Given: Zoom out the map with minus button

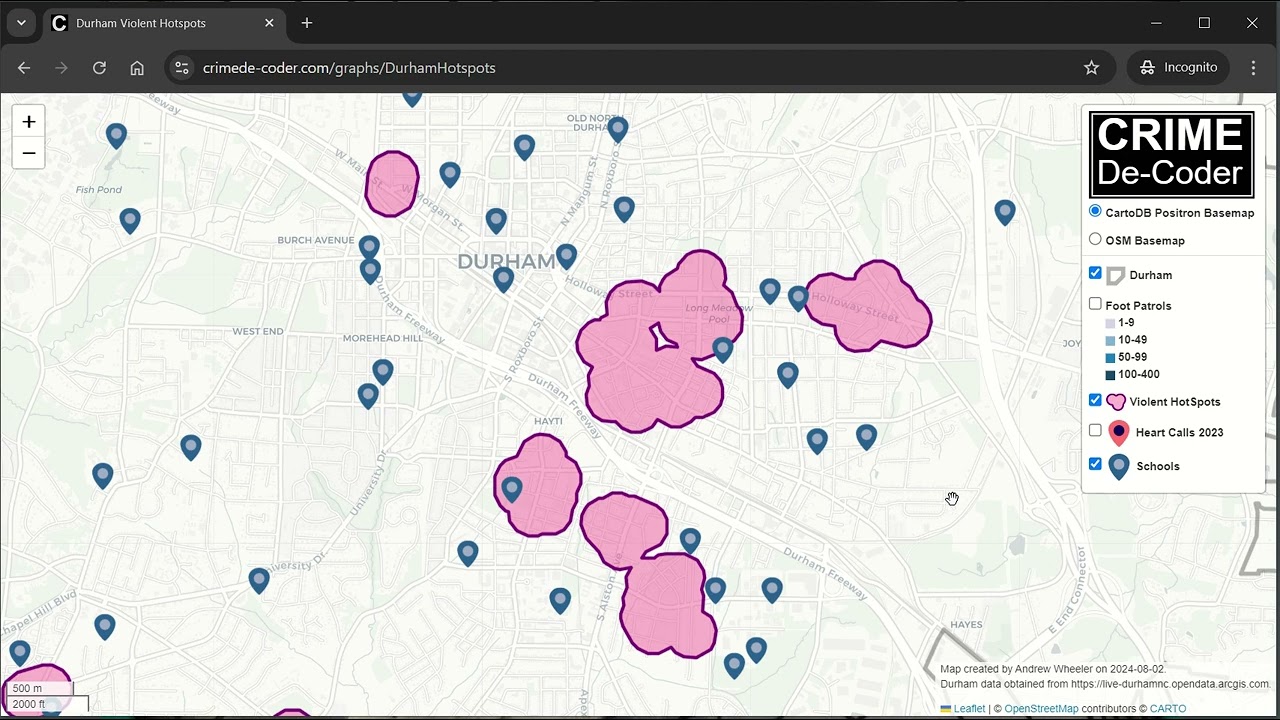Looking at the screenshot, I should [x=29, y=153].
